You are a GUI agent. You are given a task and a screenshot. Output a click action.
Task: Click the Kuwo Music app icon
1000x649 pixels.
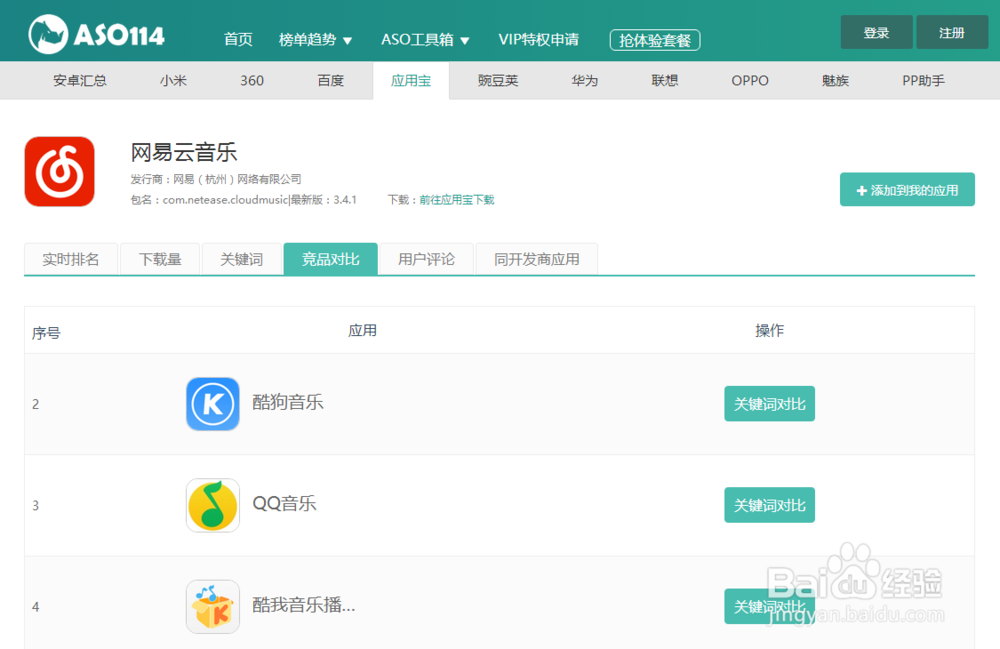[x=213, y=606]
